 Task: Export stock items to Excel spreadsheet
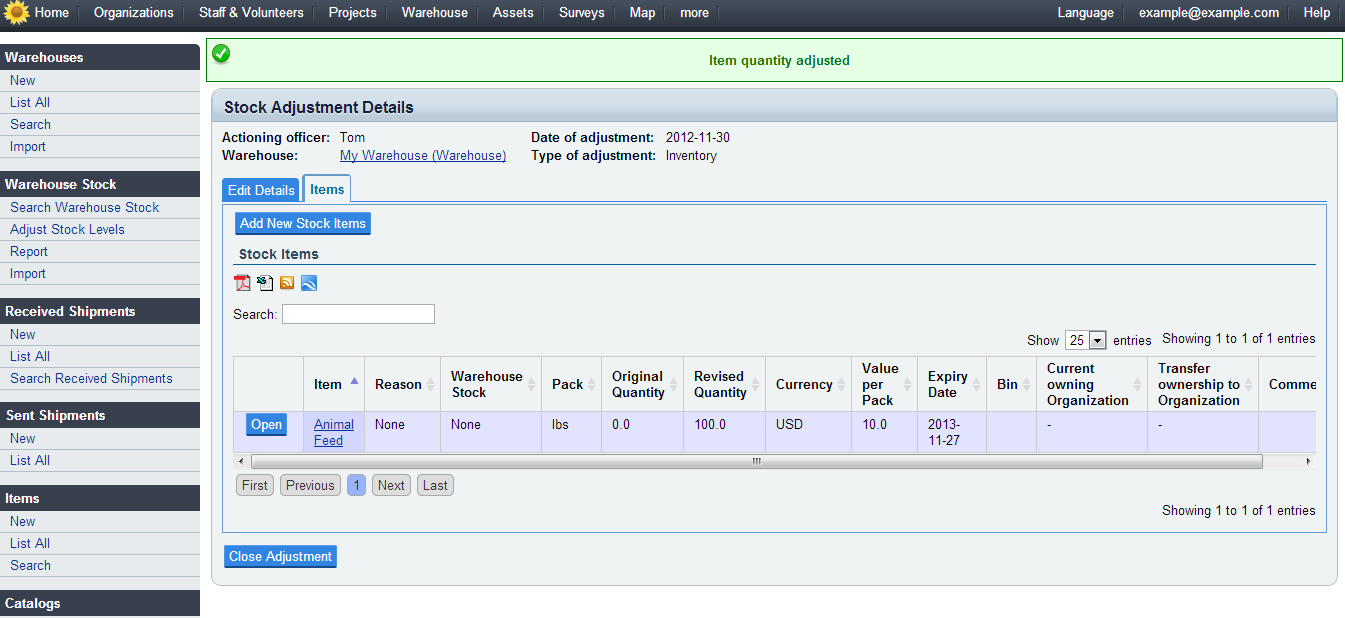coord(265,283)
